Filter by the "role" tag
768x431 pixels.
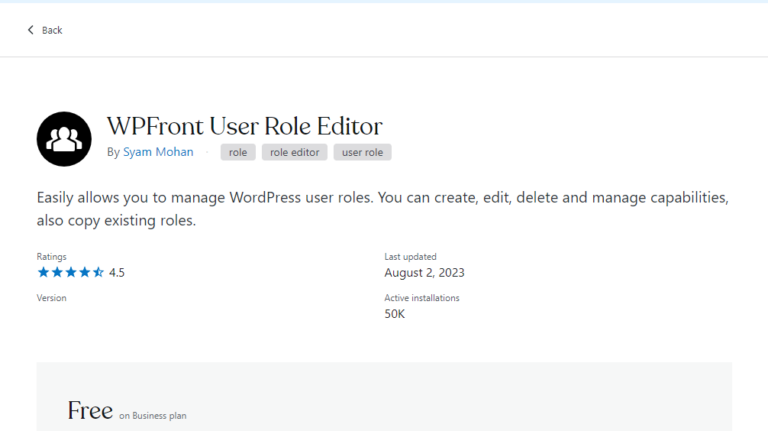pos(238,152)
